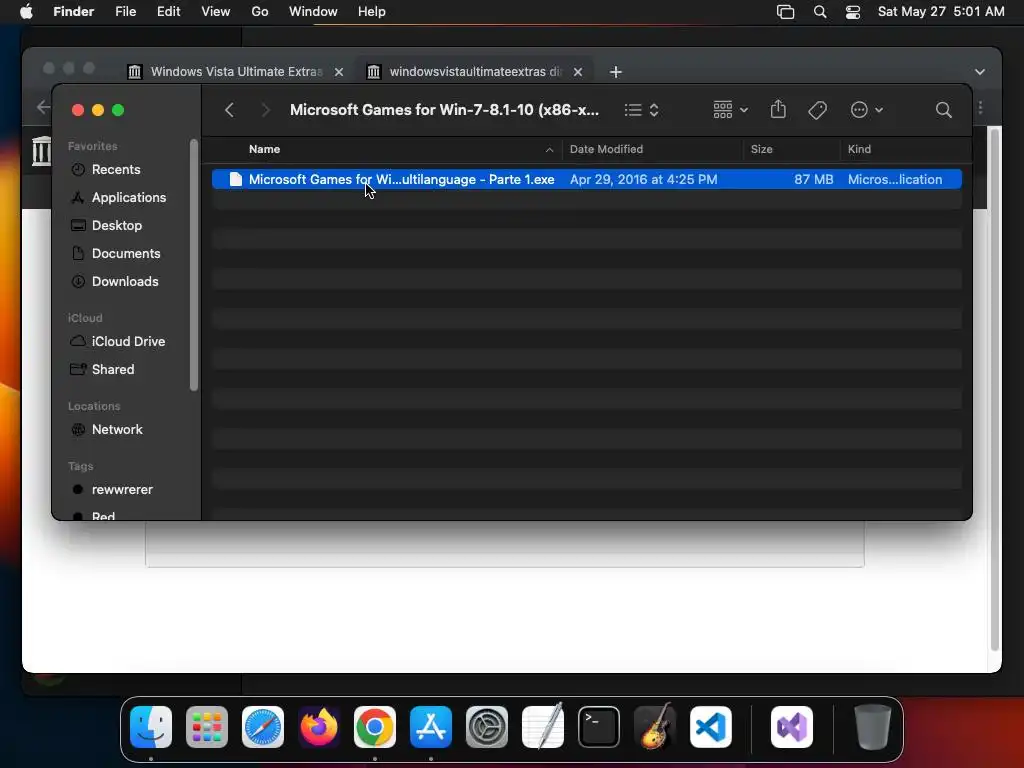The image size is (1024, 768).
Task: Open the View menu
Action: [216, 12]
